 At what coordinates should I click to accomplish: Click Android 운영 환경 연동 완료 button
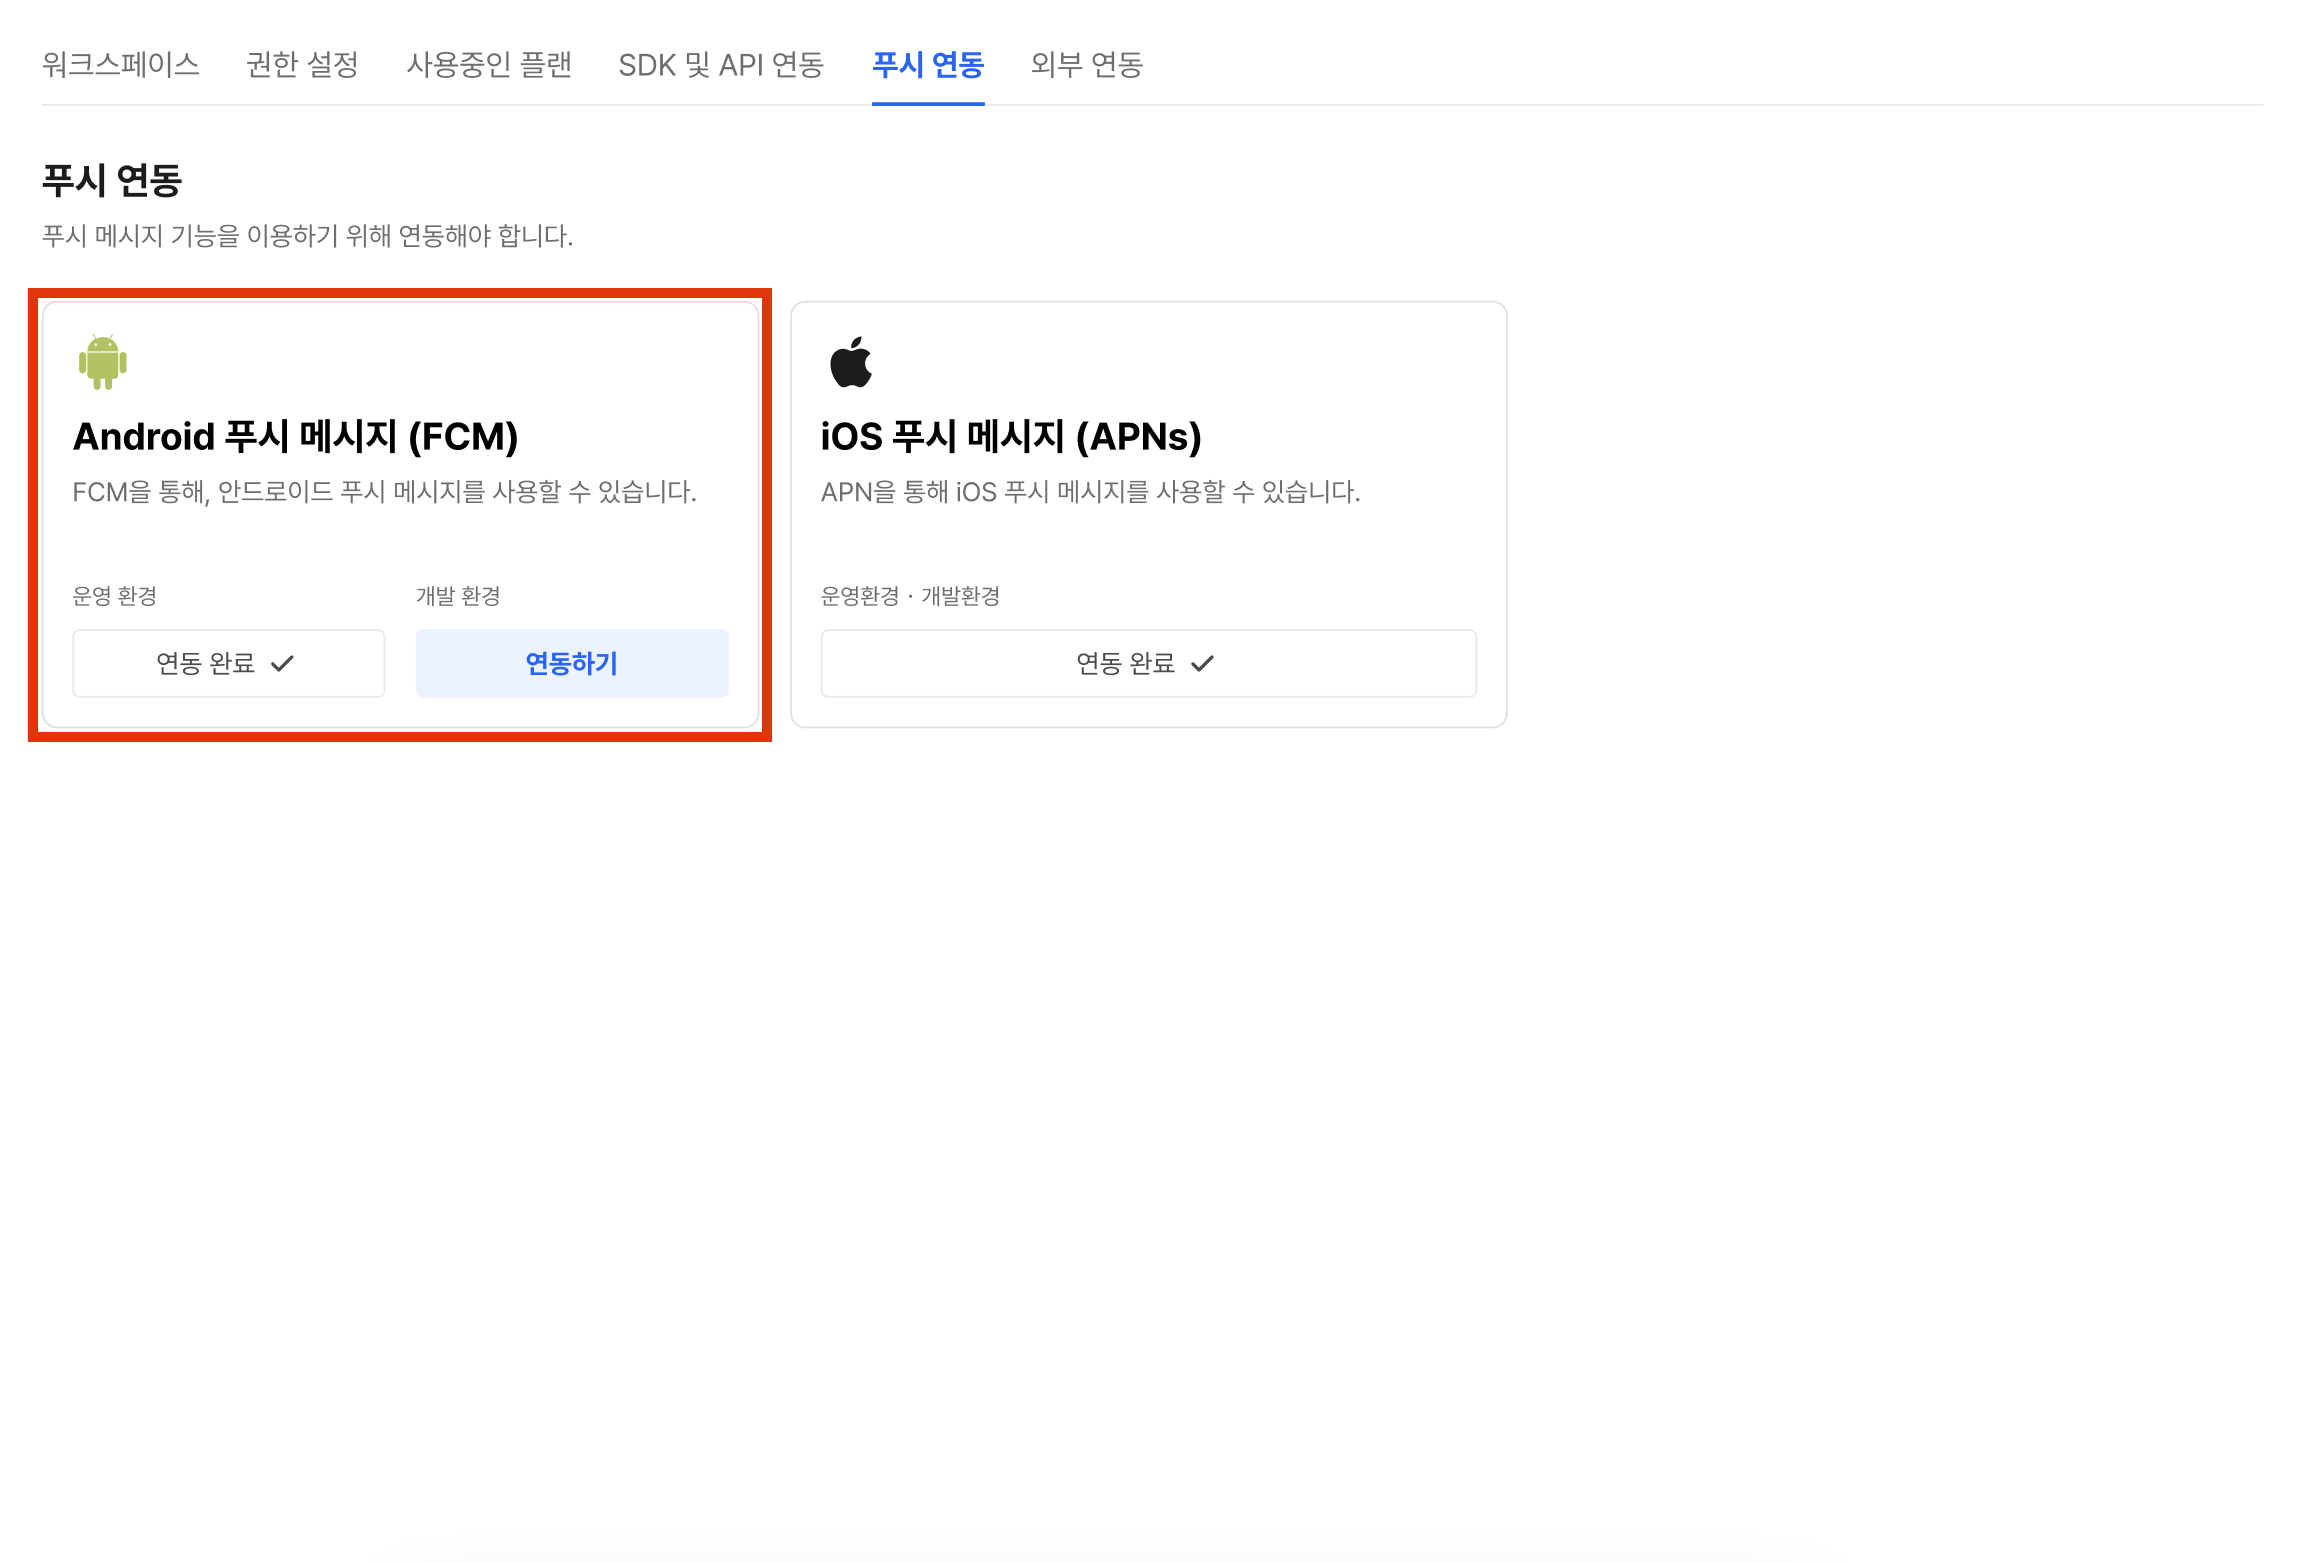(x=228, y=663)
